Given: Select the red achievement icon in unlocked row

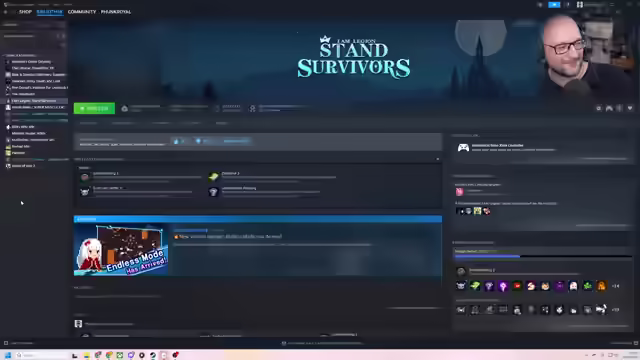Looking at the screenshot, I should pos(517,286).
